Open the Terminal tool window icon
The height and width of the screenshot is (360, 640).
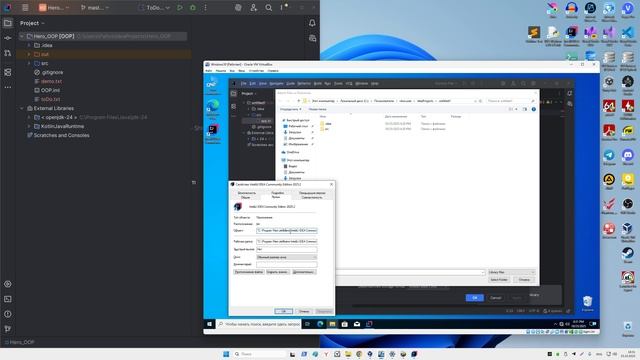point(8,299)
